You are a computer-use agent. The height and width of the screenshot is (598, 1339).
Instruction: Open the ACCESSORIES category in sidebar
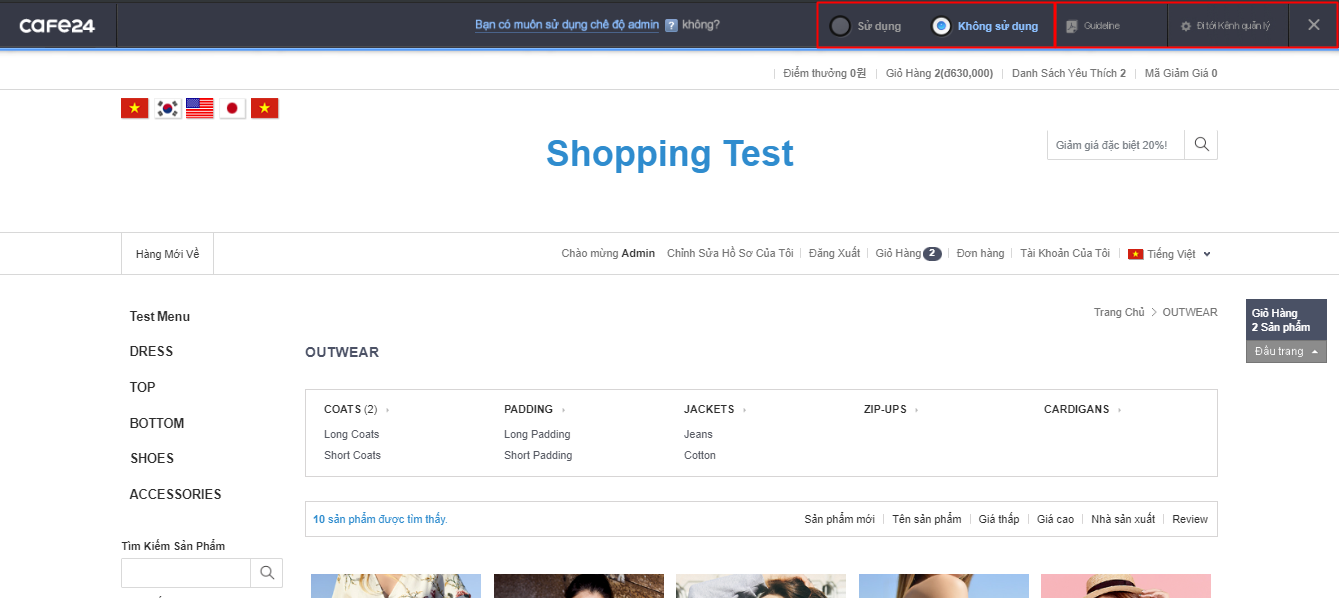[x=175, y=494]
